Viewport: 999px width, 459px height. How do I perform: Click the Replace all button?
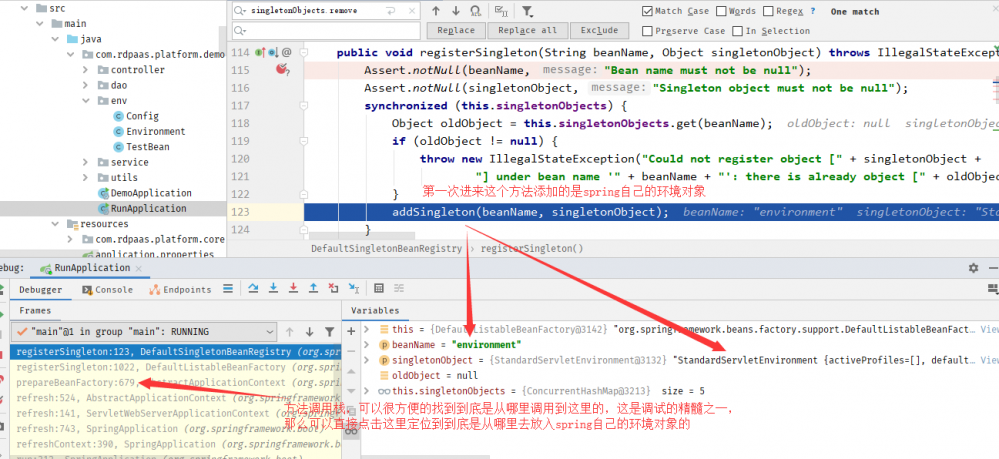point(528,31)
